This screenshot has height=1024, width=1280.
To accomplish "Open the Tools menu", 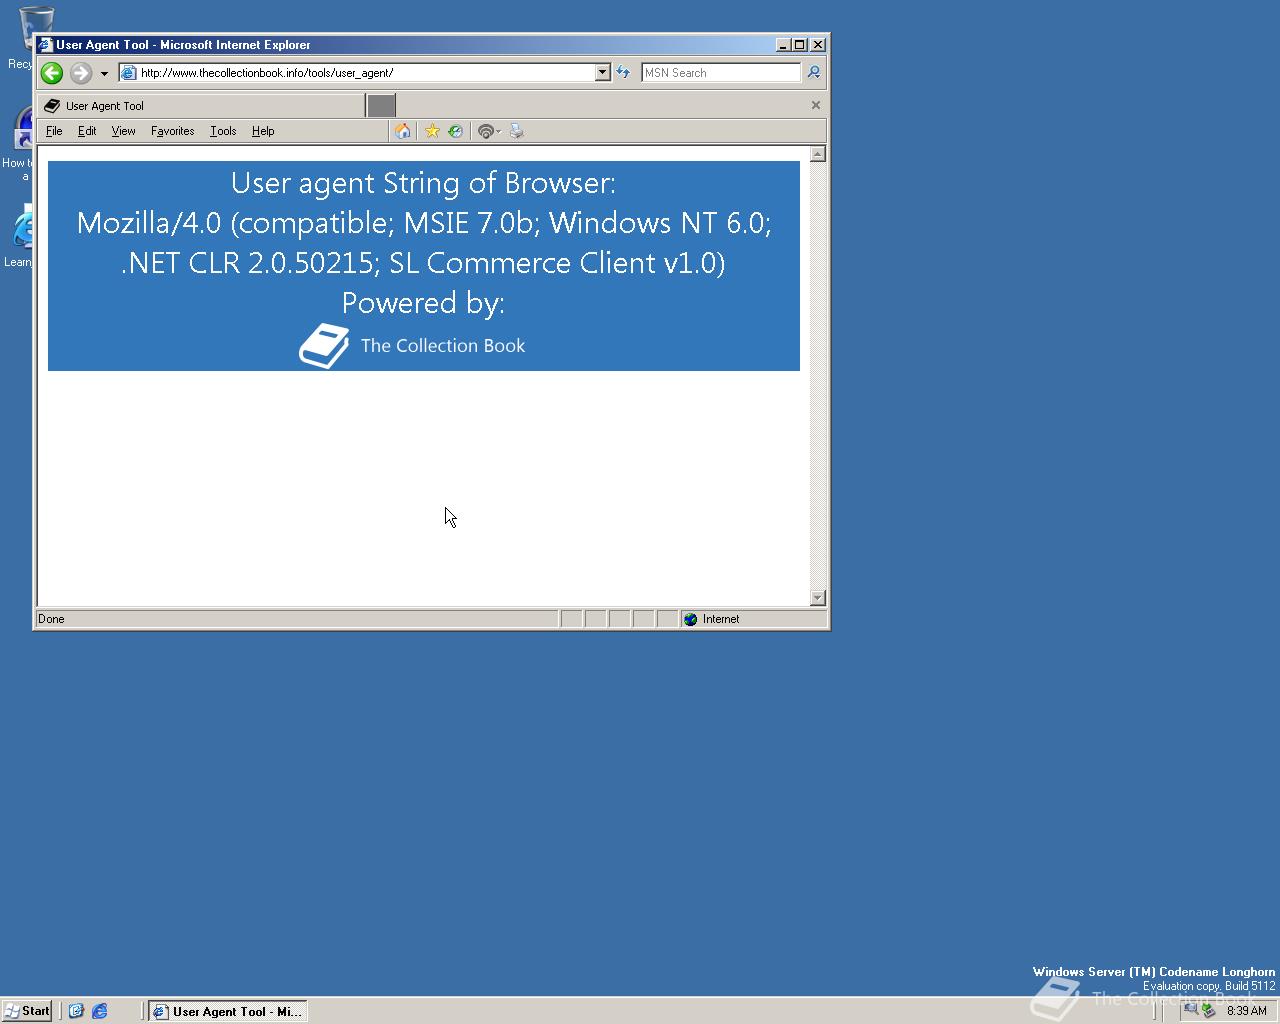I will pyautogui.click(x=223, y=131).
